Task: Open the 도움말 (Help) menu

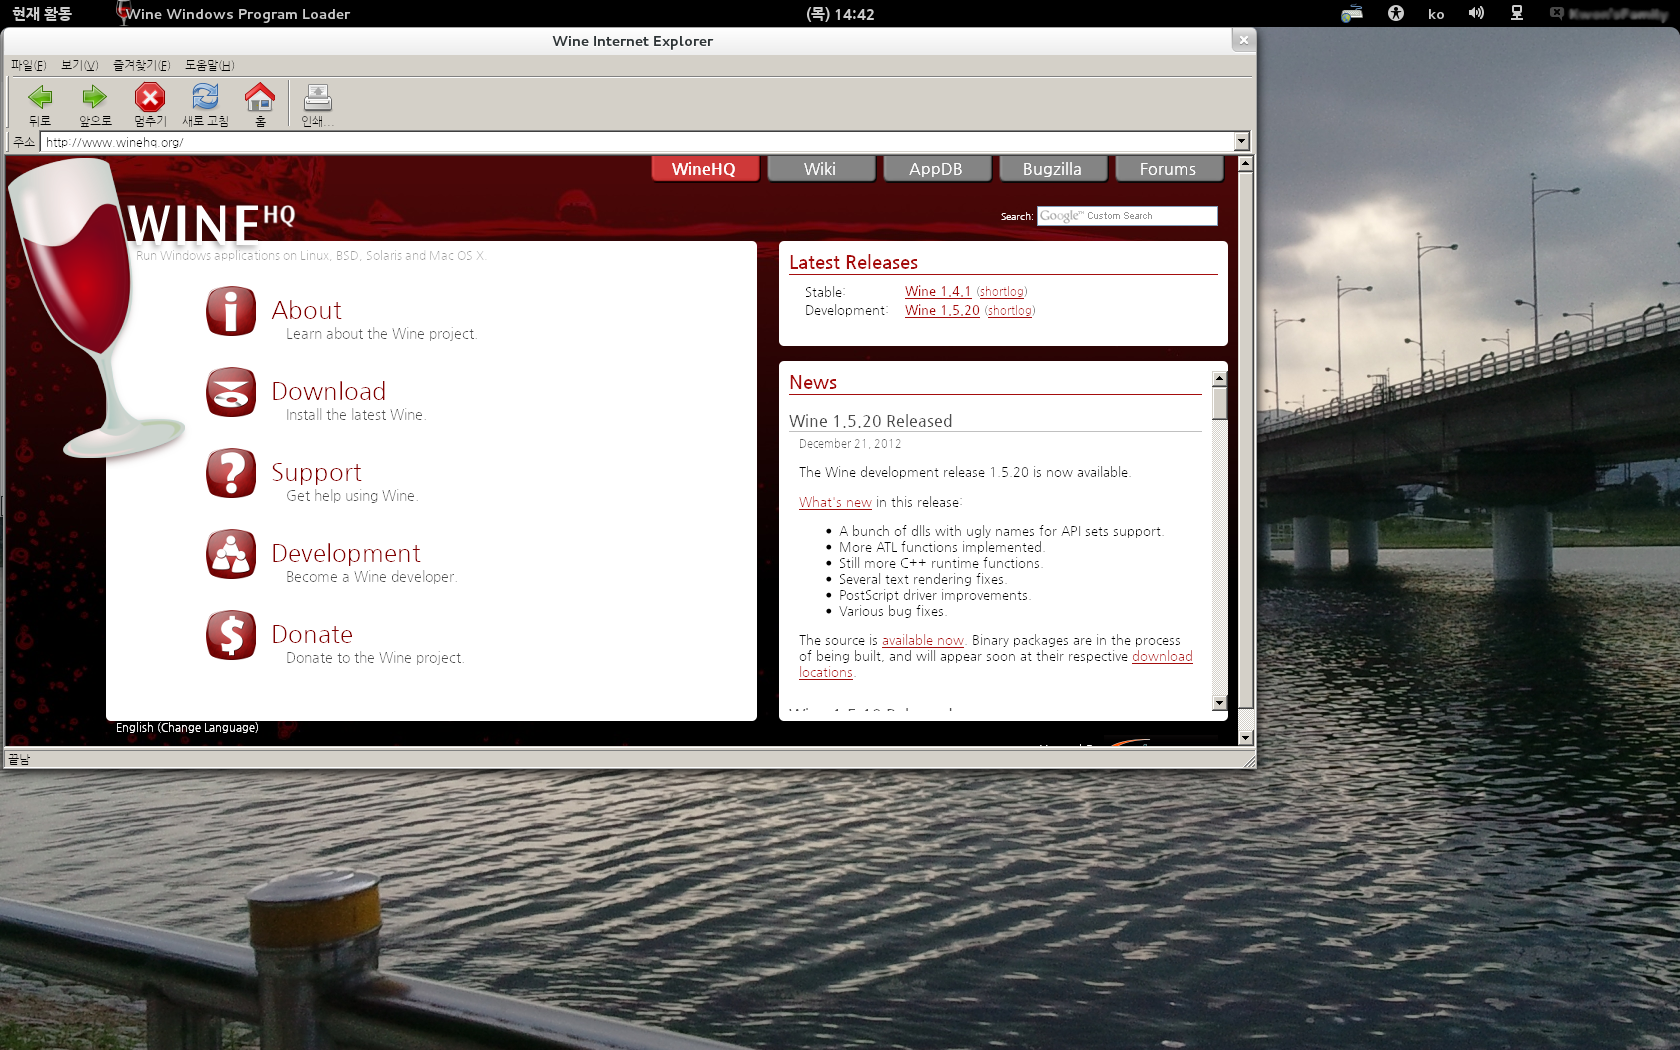Action: (x=209, y=65)
